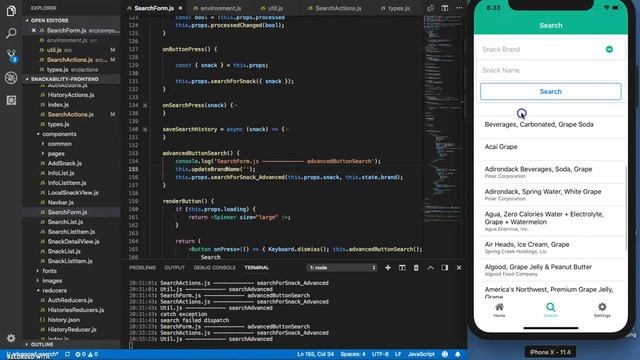
Task: Open the Manage gear in activity bar
Action: [11, 338]
